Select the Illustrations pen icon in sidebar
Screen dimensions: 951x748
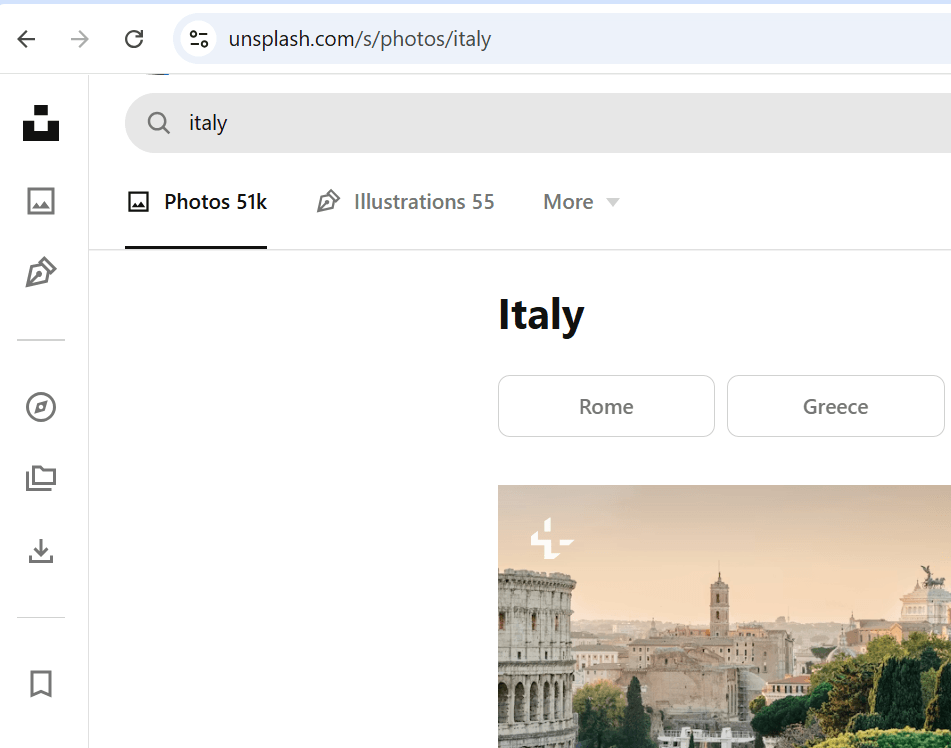(40, 271)
